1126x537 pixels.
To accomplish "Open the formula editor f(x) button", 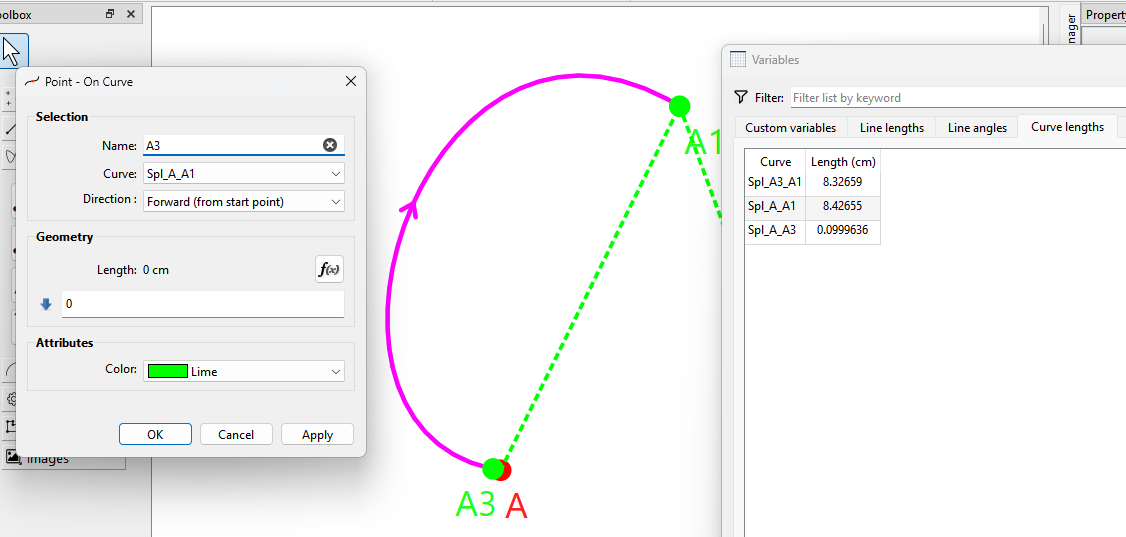I will point(329,269).
